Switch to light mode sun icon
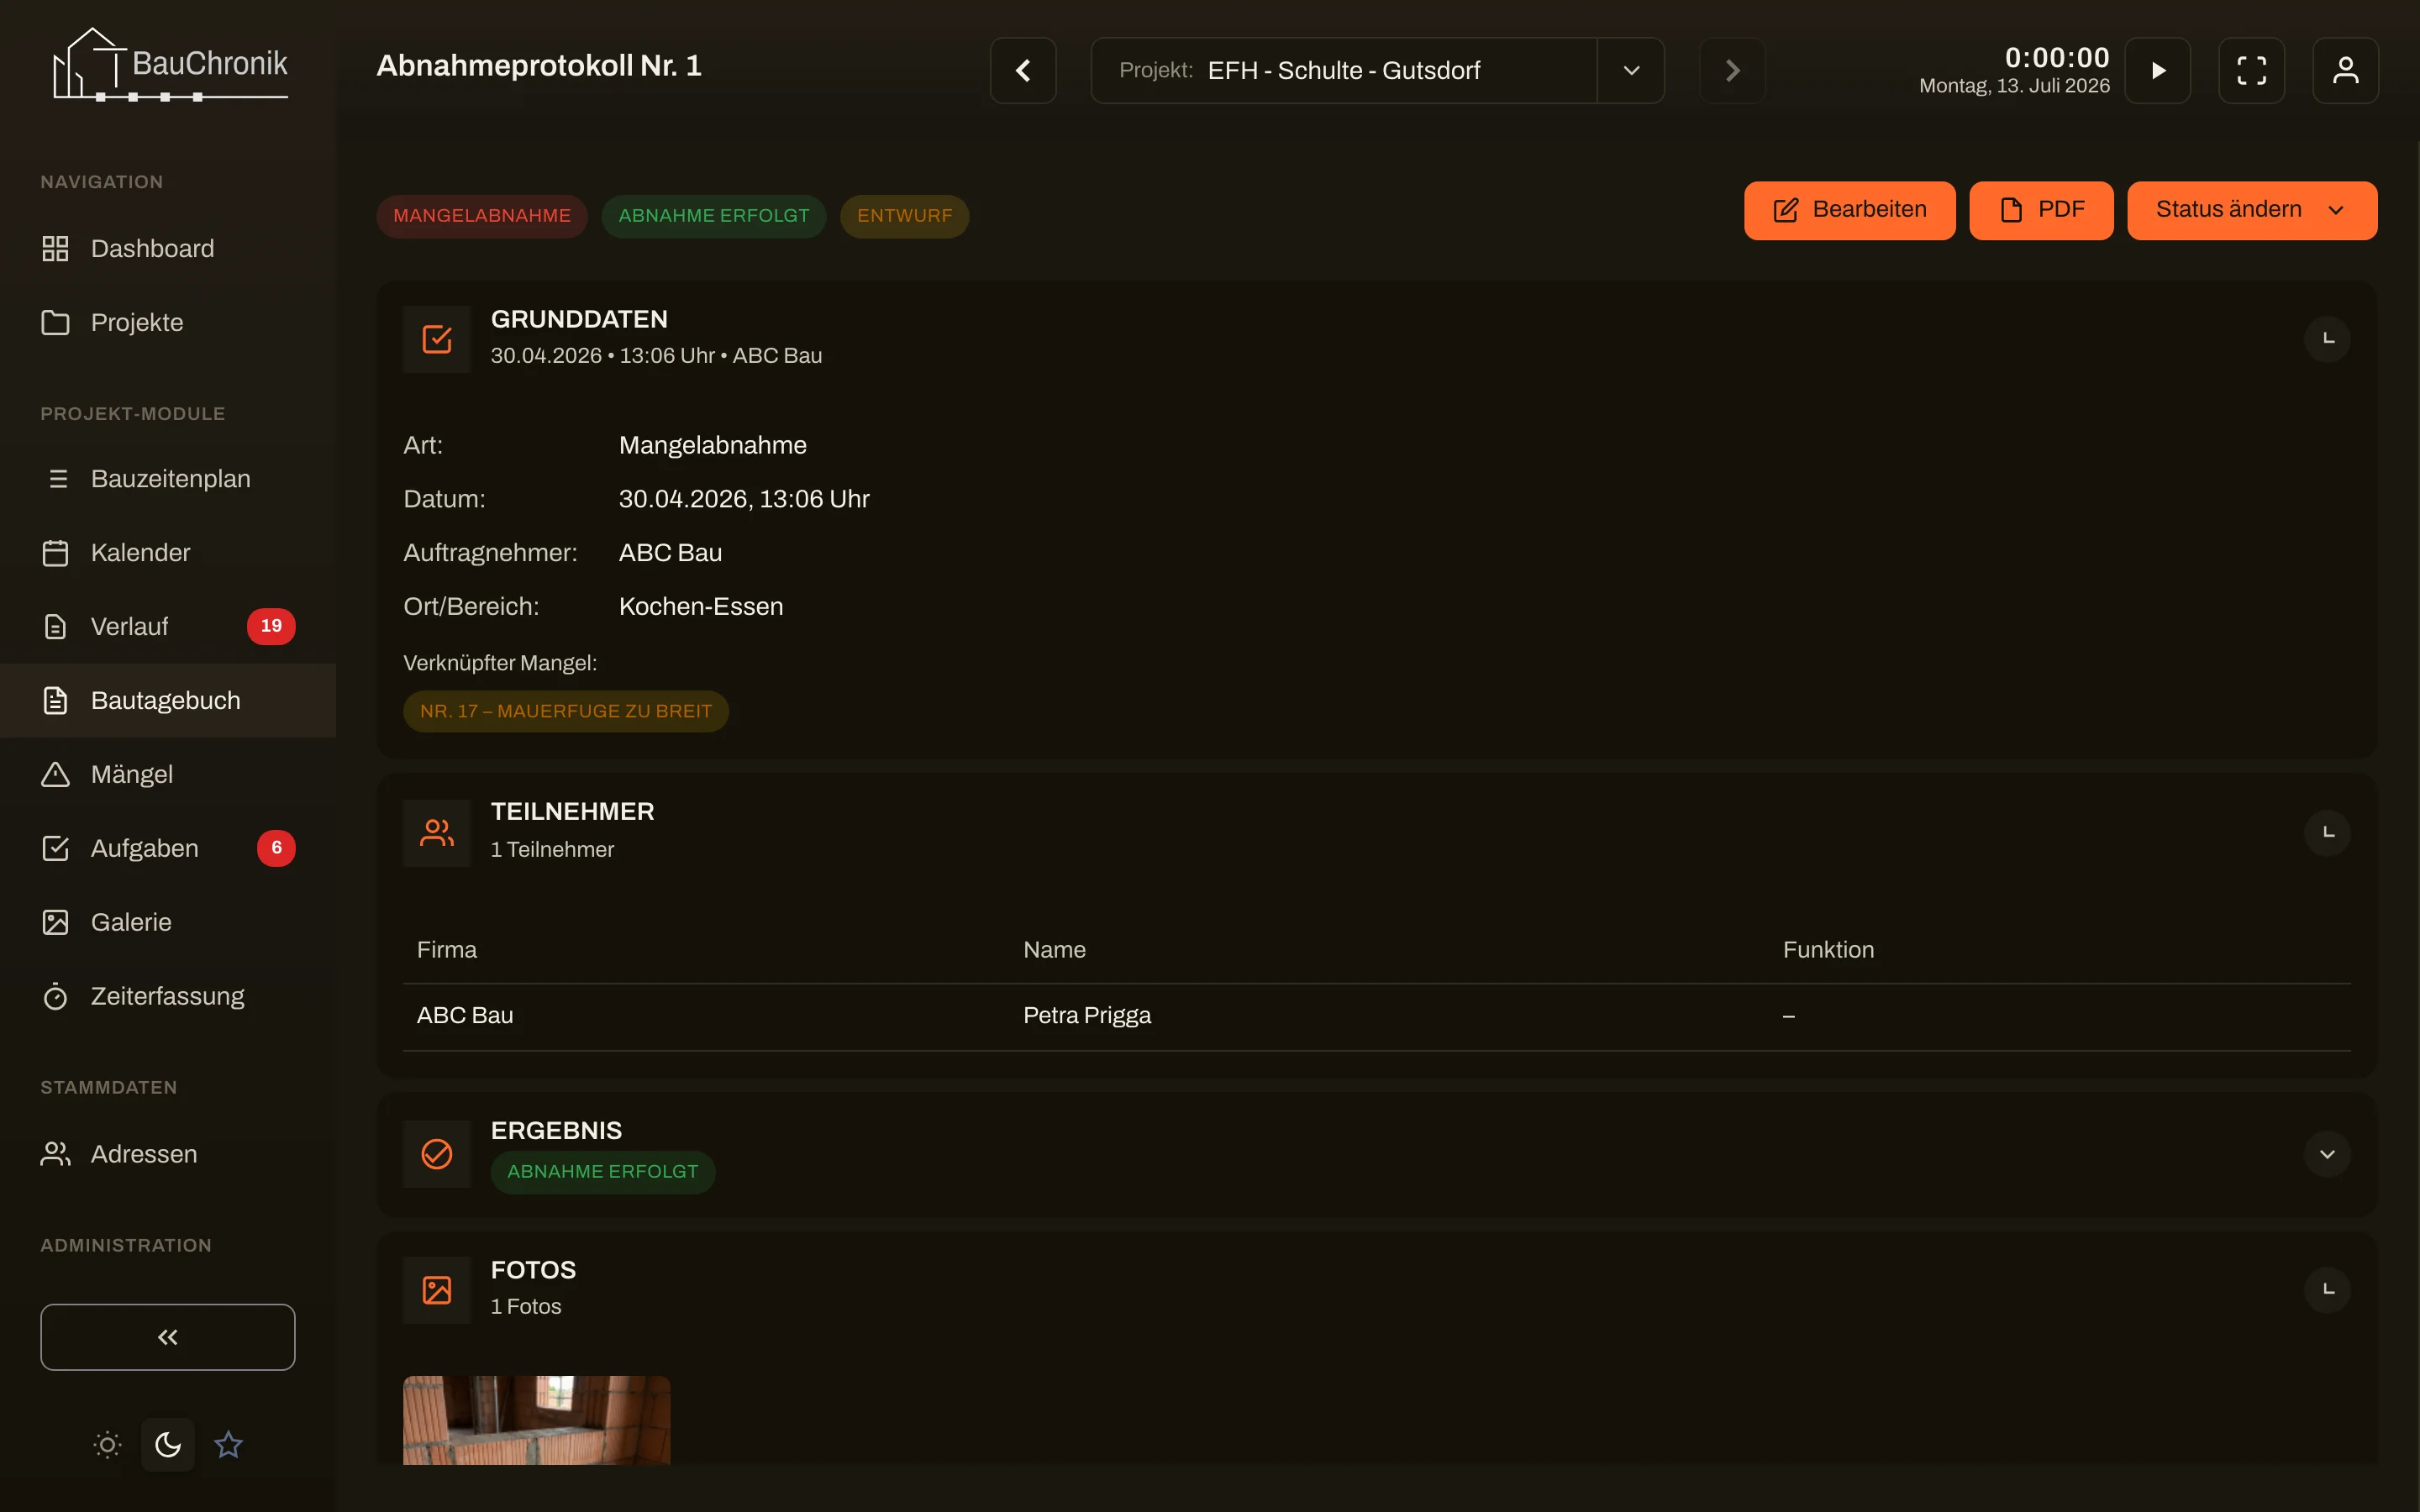 pos(108,1445)
